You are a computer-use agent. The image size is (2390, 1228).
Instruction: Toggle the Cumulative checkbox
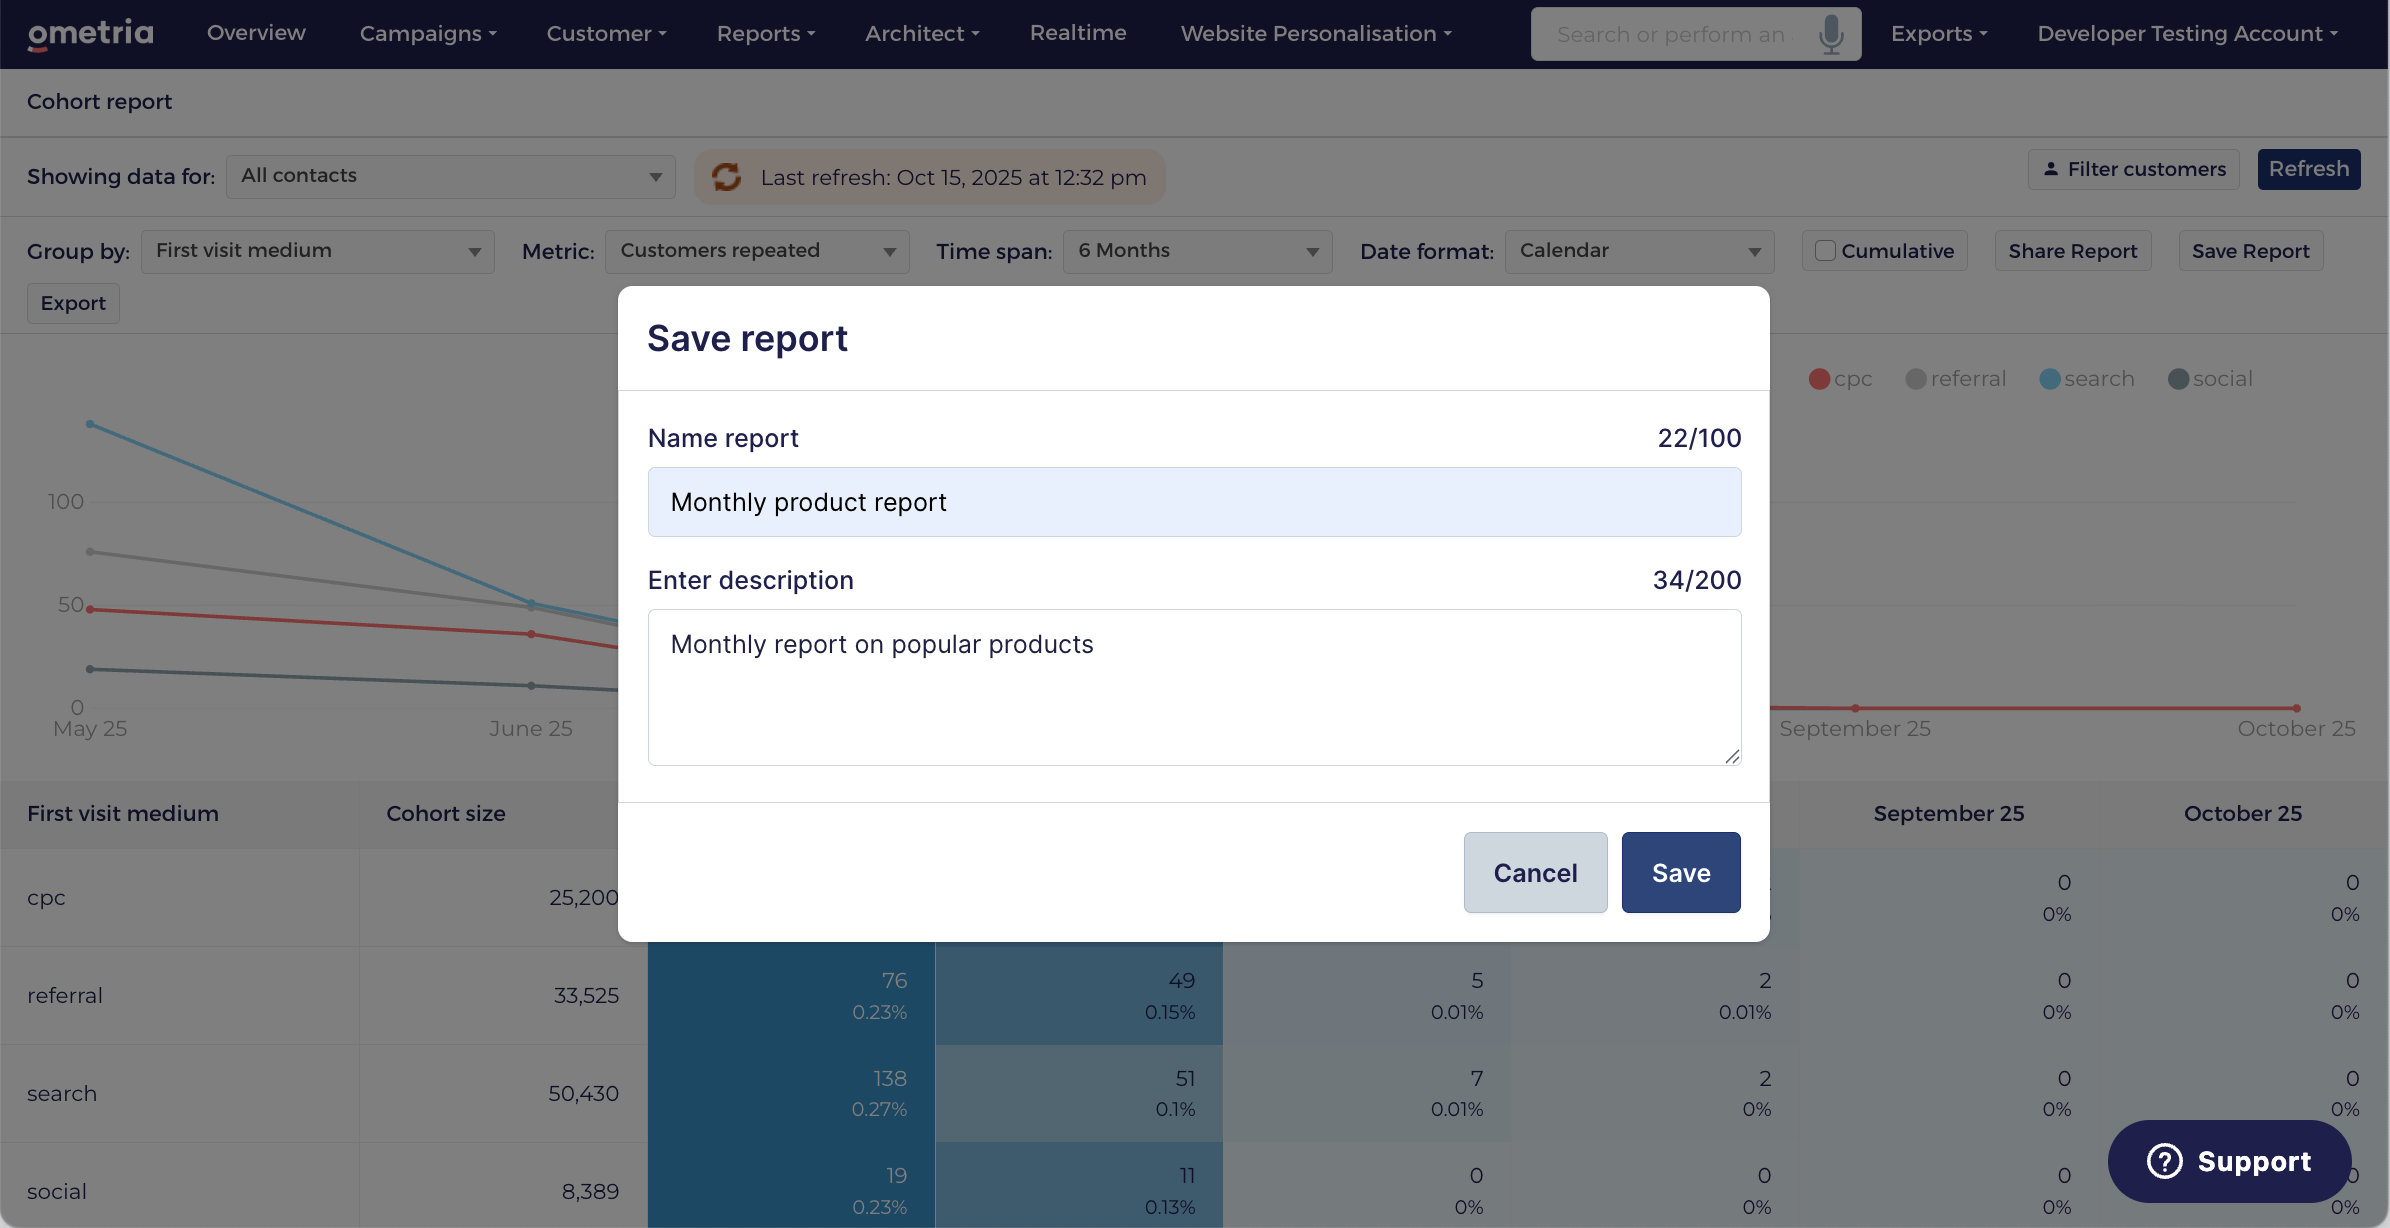(1825, 251)
